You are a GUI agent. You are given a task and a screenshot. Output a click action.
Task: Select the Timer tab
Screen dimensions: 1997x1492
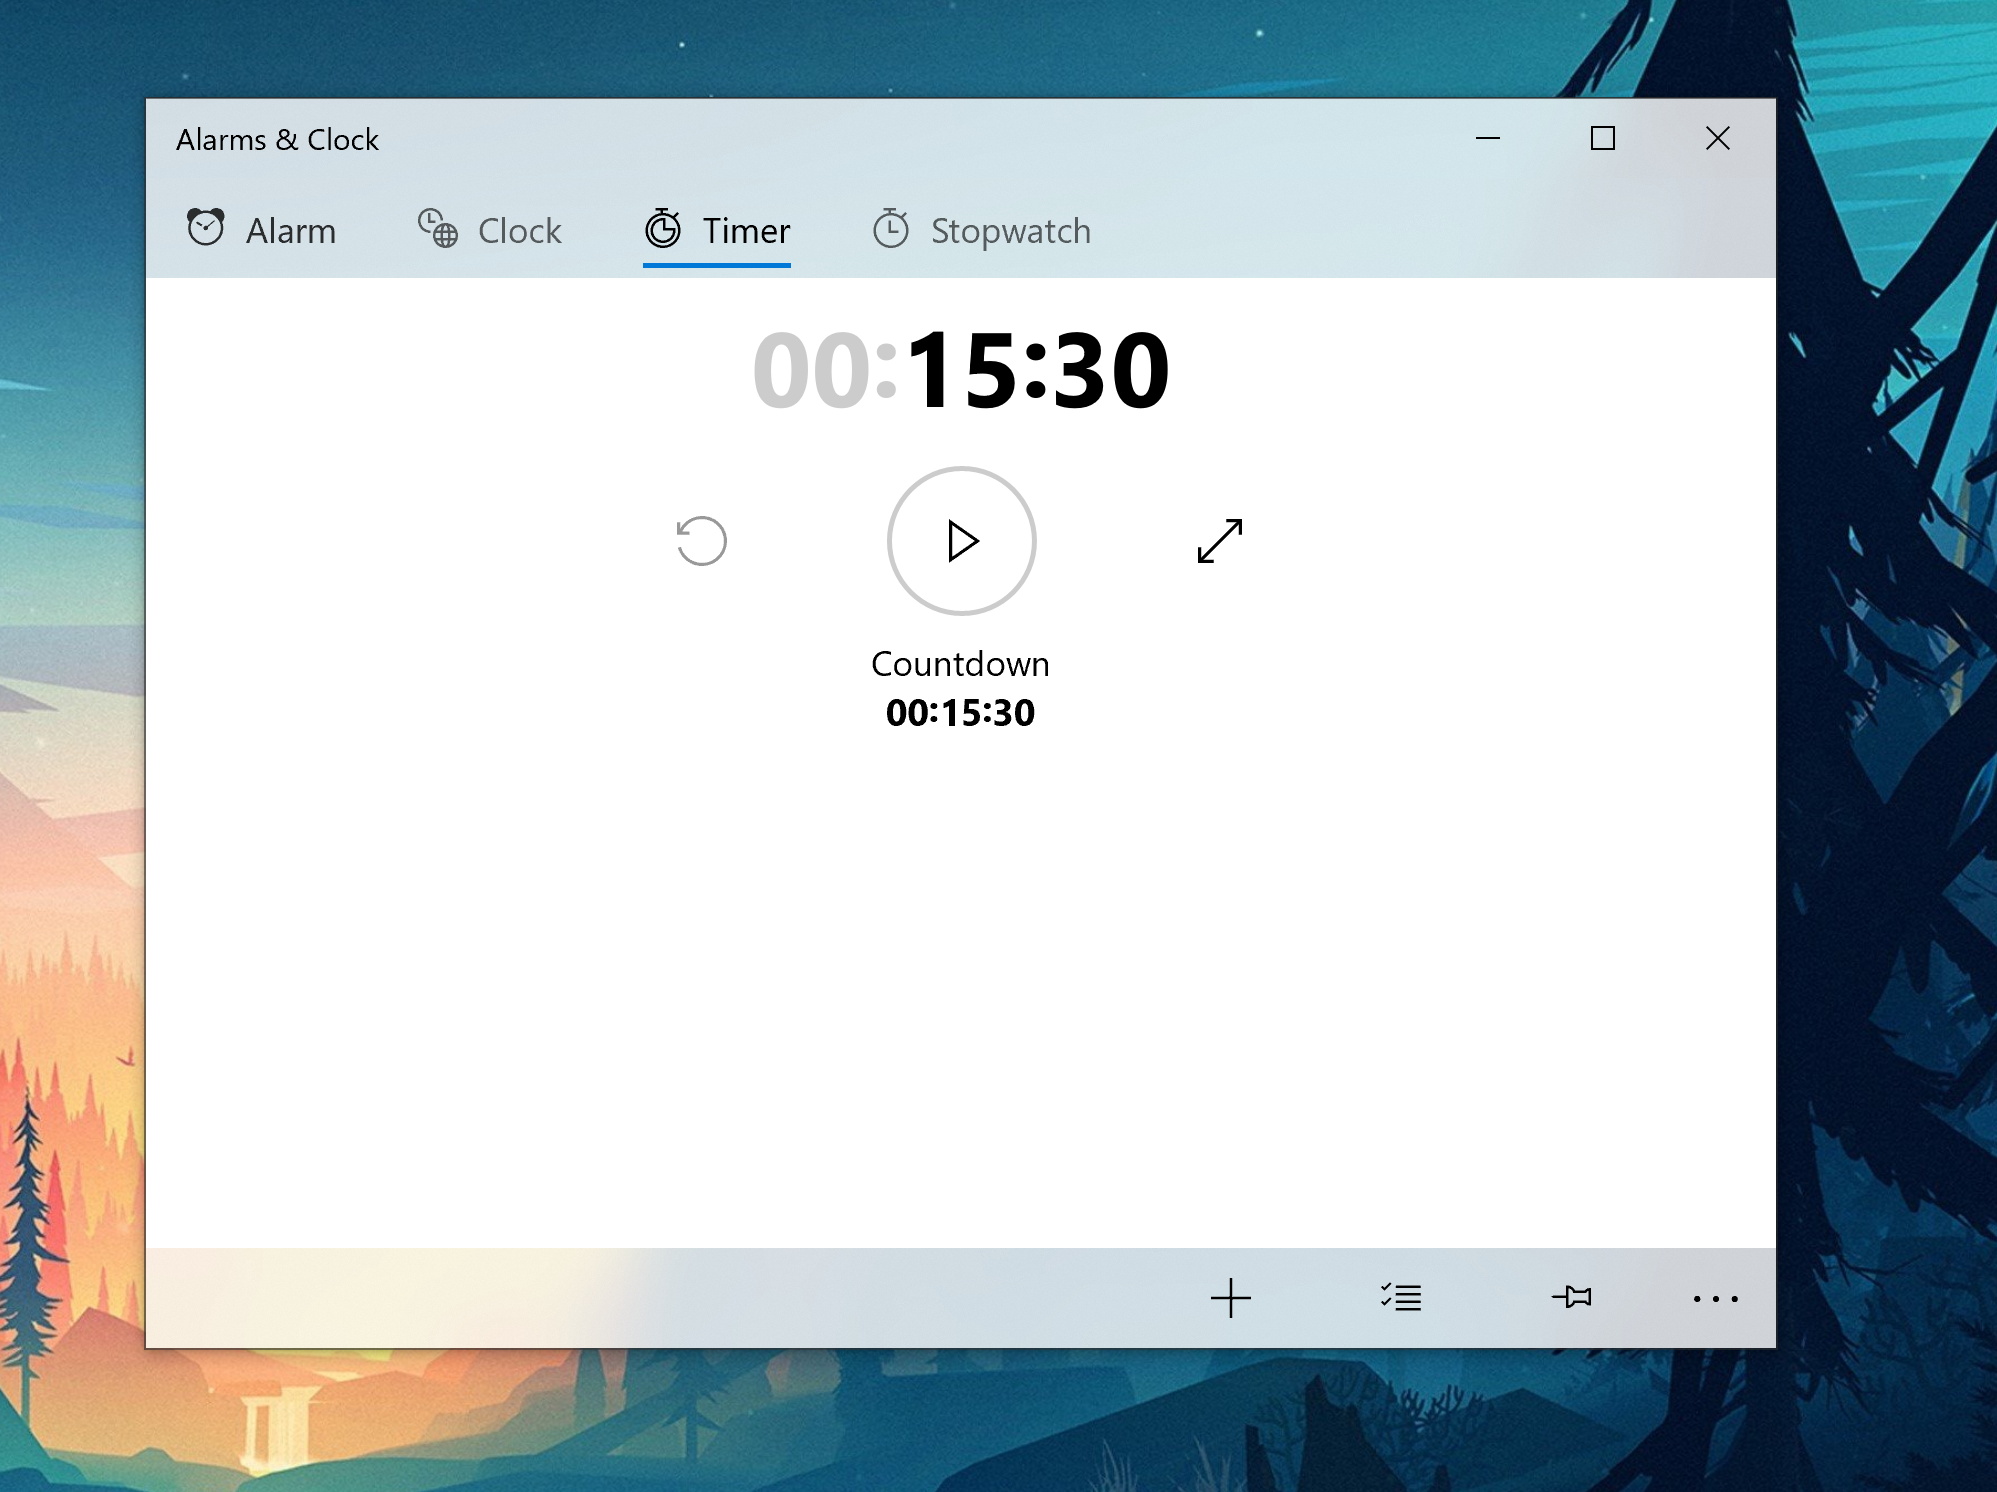coord(717,230)
